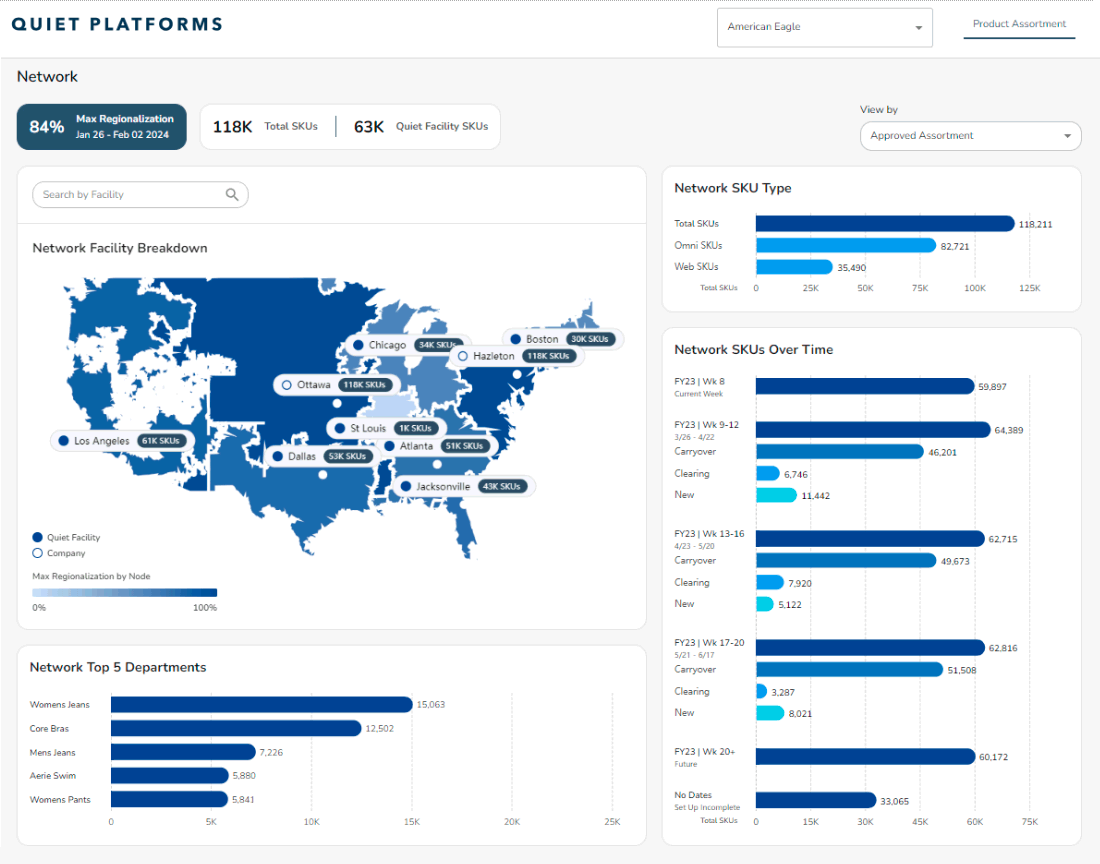This screenshot has width=1100, height=864.
Task: Open the American Eagle client dropdown
Action: [824, 27]
